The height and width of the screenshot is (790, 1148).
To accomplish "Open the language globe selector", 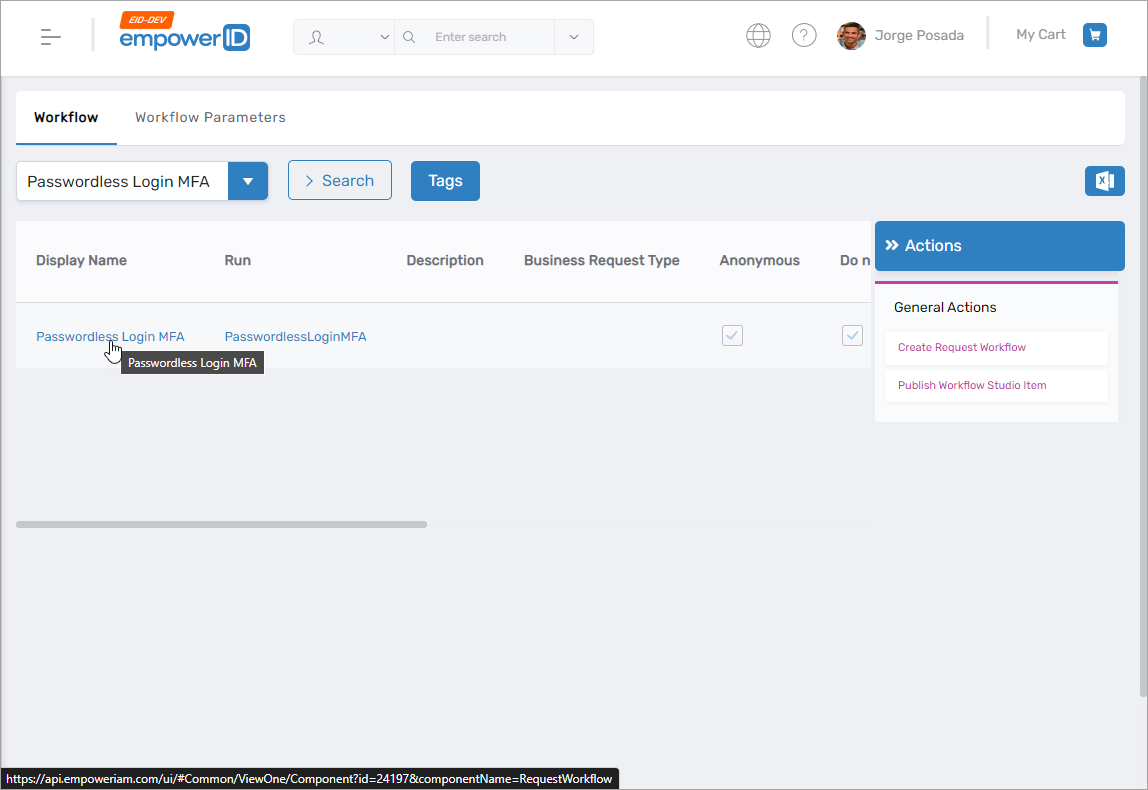I will (758, 35).
